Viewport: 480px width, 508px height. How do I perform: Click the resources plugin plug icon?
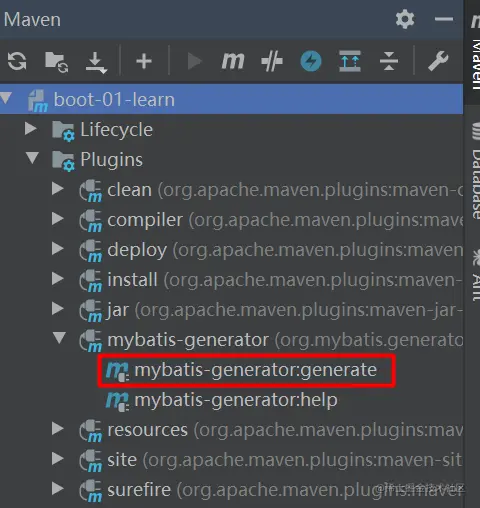[91, 431]
